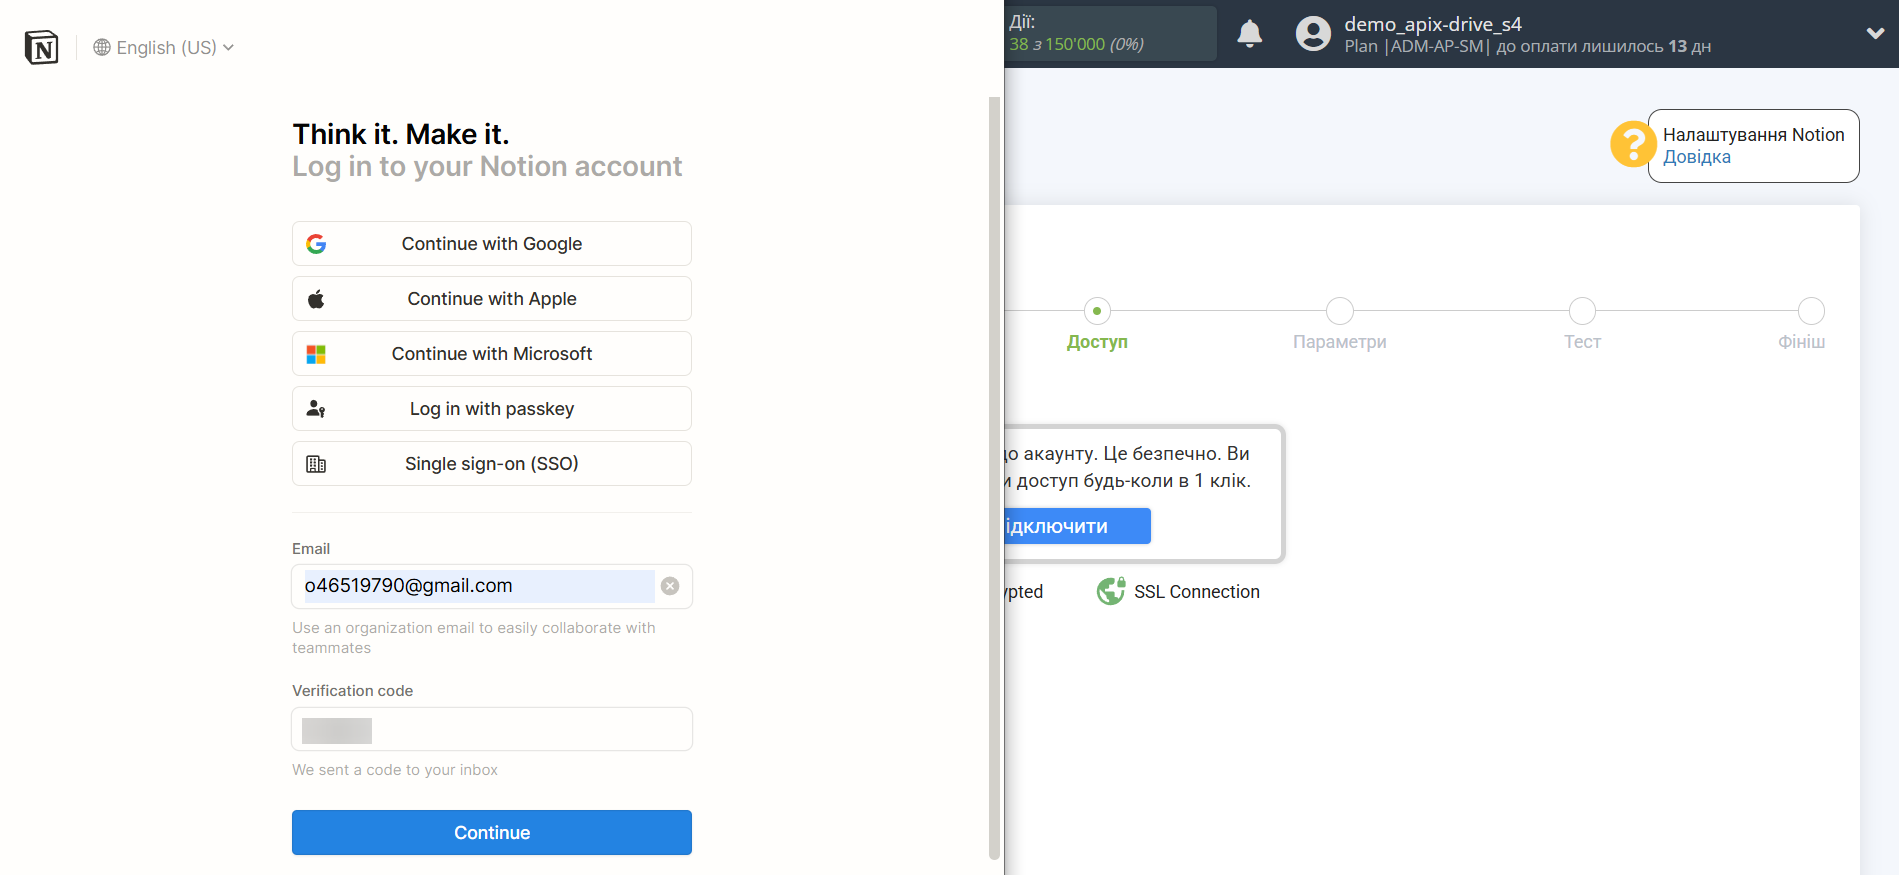Open notifications bell in ApiX-Drive
Screen dimensions: 1899x875
(x=1250, y=34)
